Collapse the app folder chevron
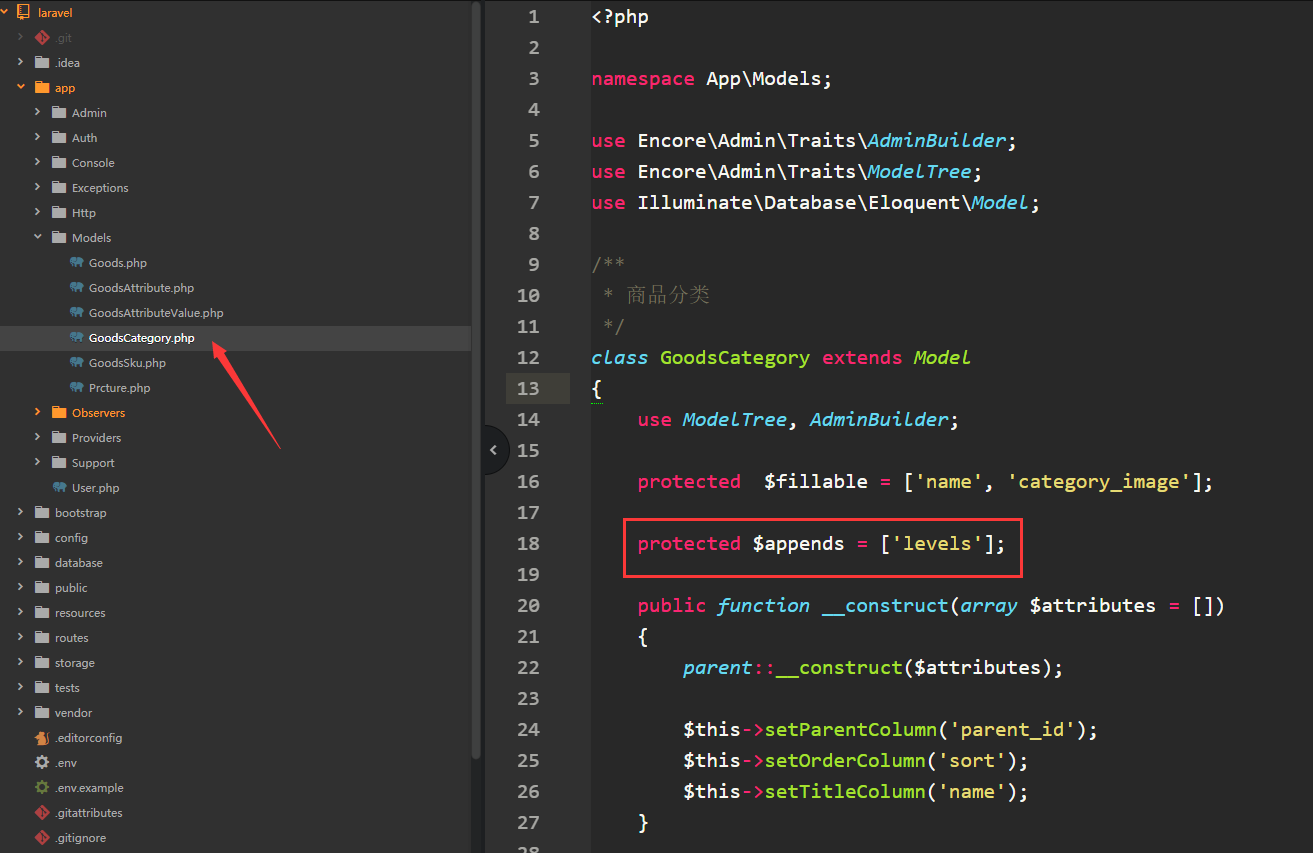The width and height of the screenshot is (1313, 853). 20,87
